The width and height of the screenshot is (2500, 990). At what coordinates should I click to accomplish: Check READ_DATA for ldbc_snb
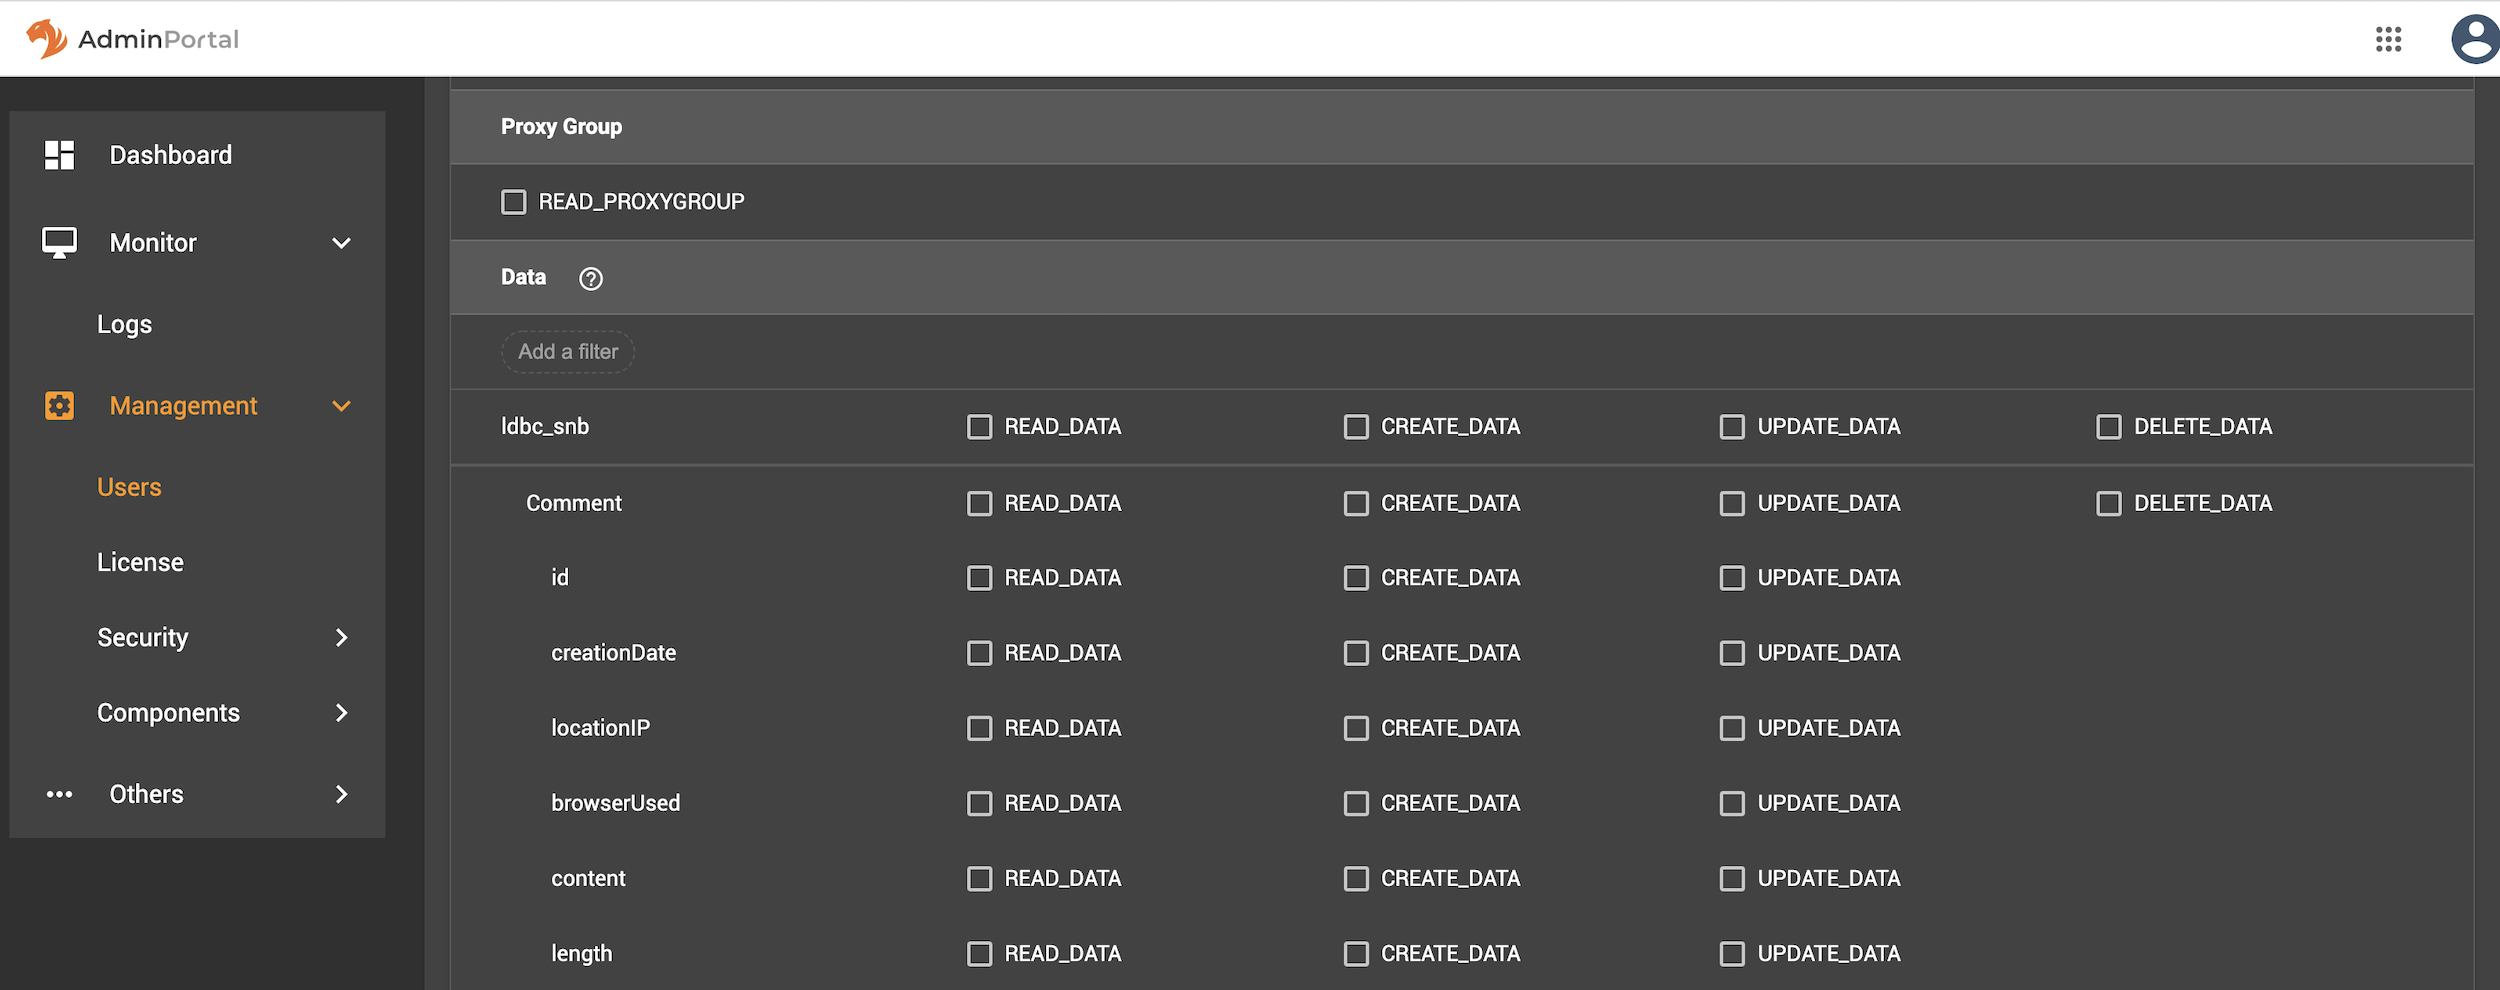[x=978, y=426]
